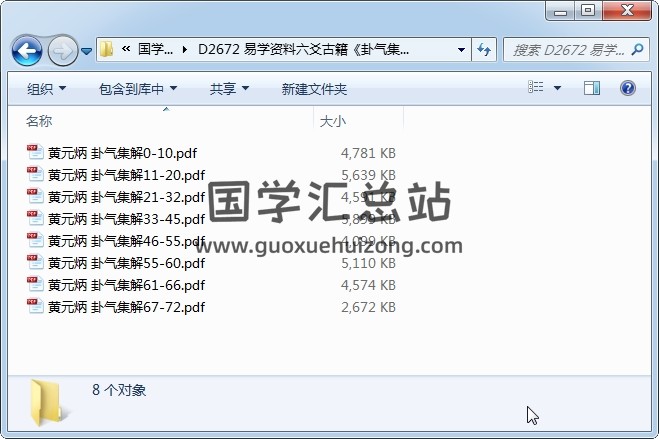Click the folder icon in the address bar
This screenshot has width=659, height=439.
[x=107, y=50]
